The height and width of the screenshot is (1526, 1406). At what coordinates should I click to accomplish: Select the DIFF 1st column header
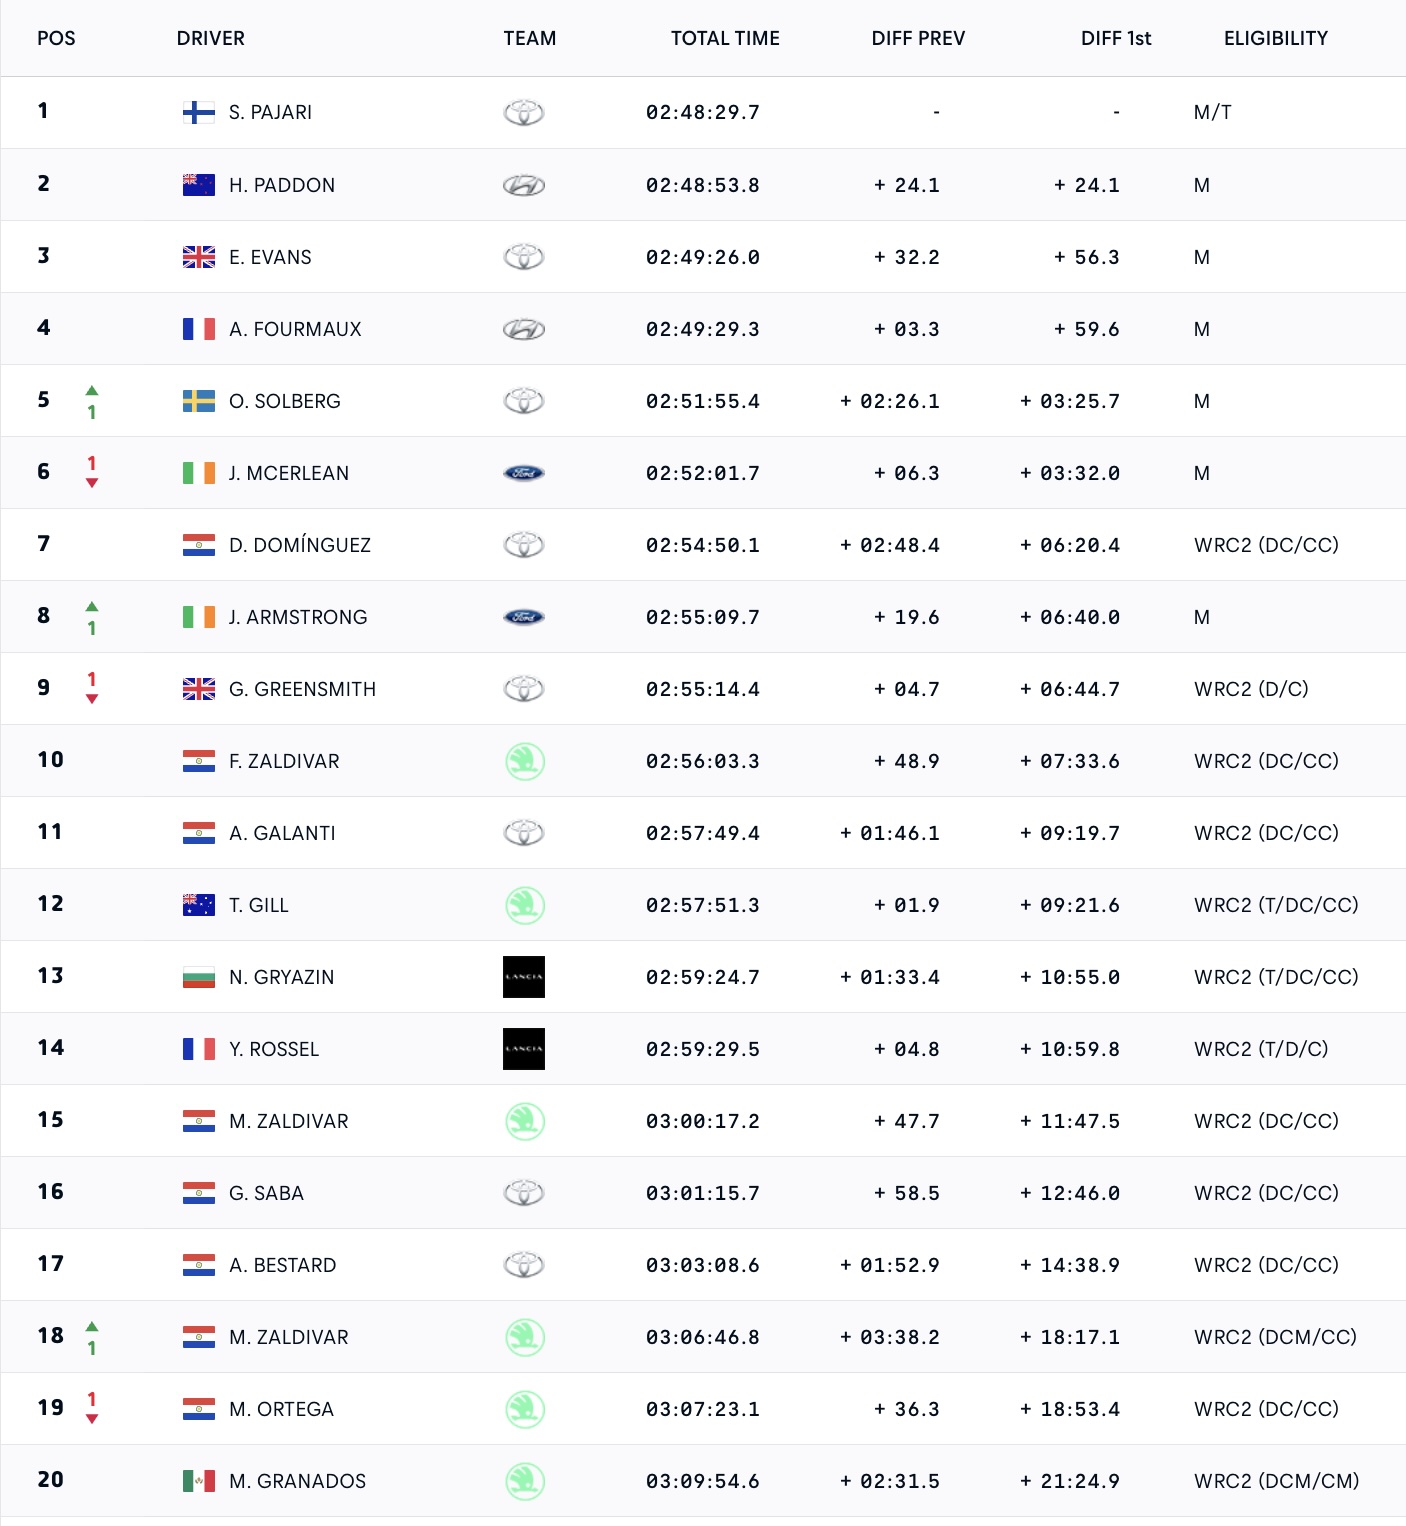[1116, 38]
